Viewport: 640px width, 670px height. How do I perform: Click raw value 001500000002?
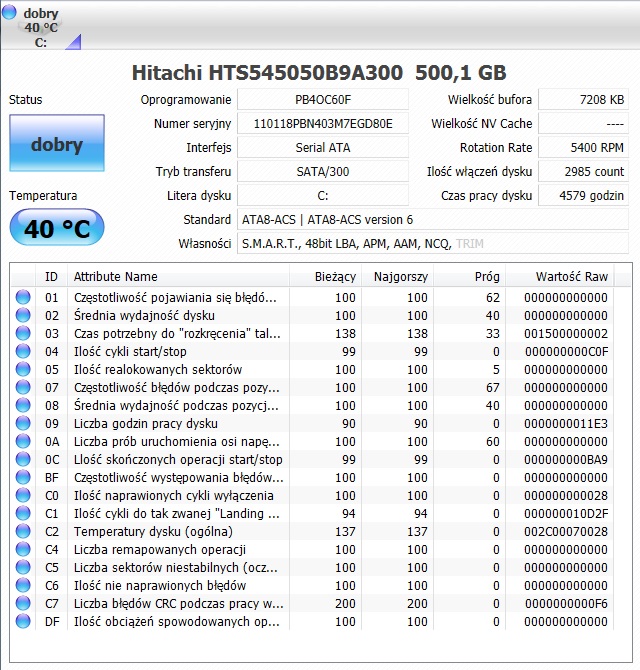566,333
